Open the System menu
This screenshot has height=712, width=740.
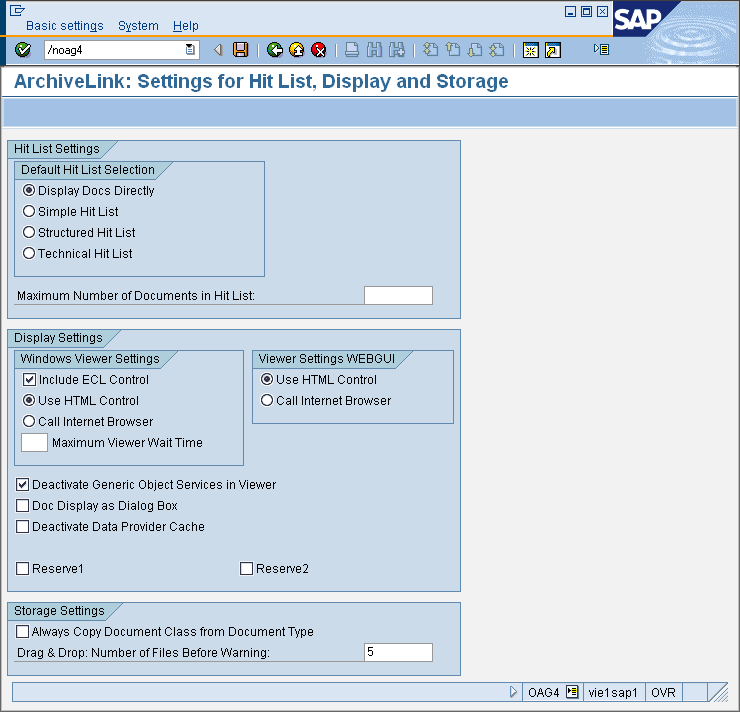pos(138,26)
